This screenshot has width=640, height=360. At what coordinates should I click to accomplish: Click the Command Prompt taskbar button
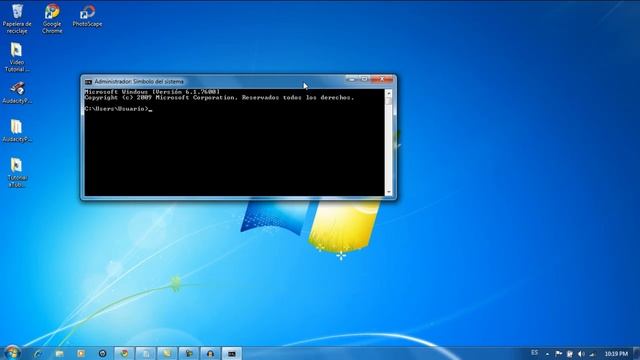(x=232, y=353)
